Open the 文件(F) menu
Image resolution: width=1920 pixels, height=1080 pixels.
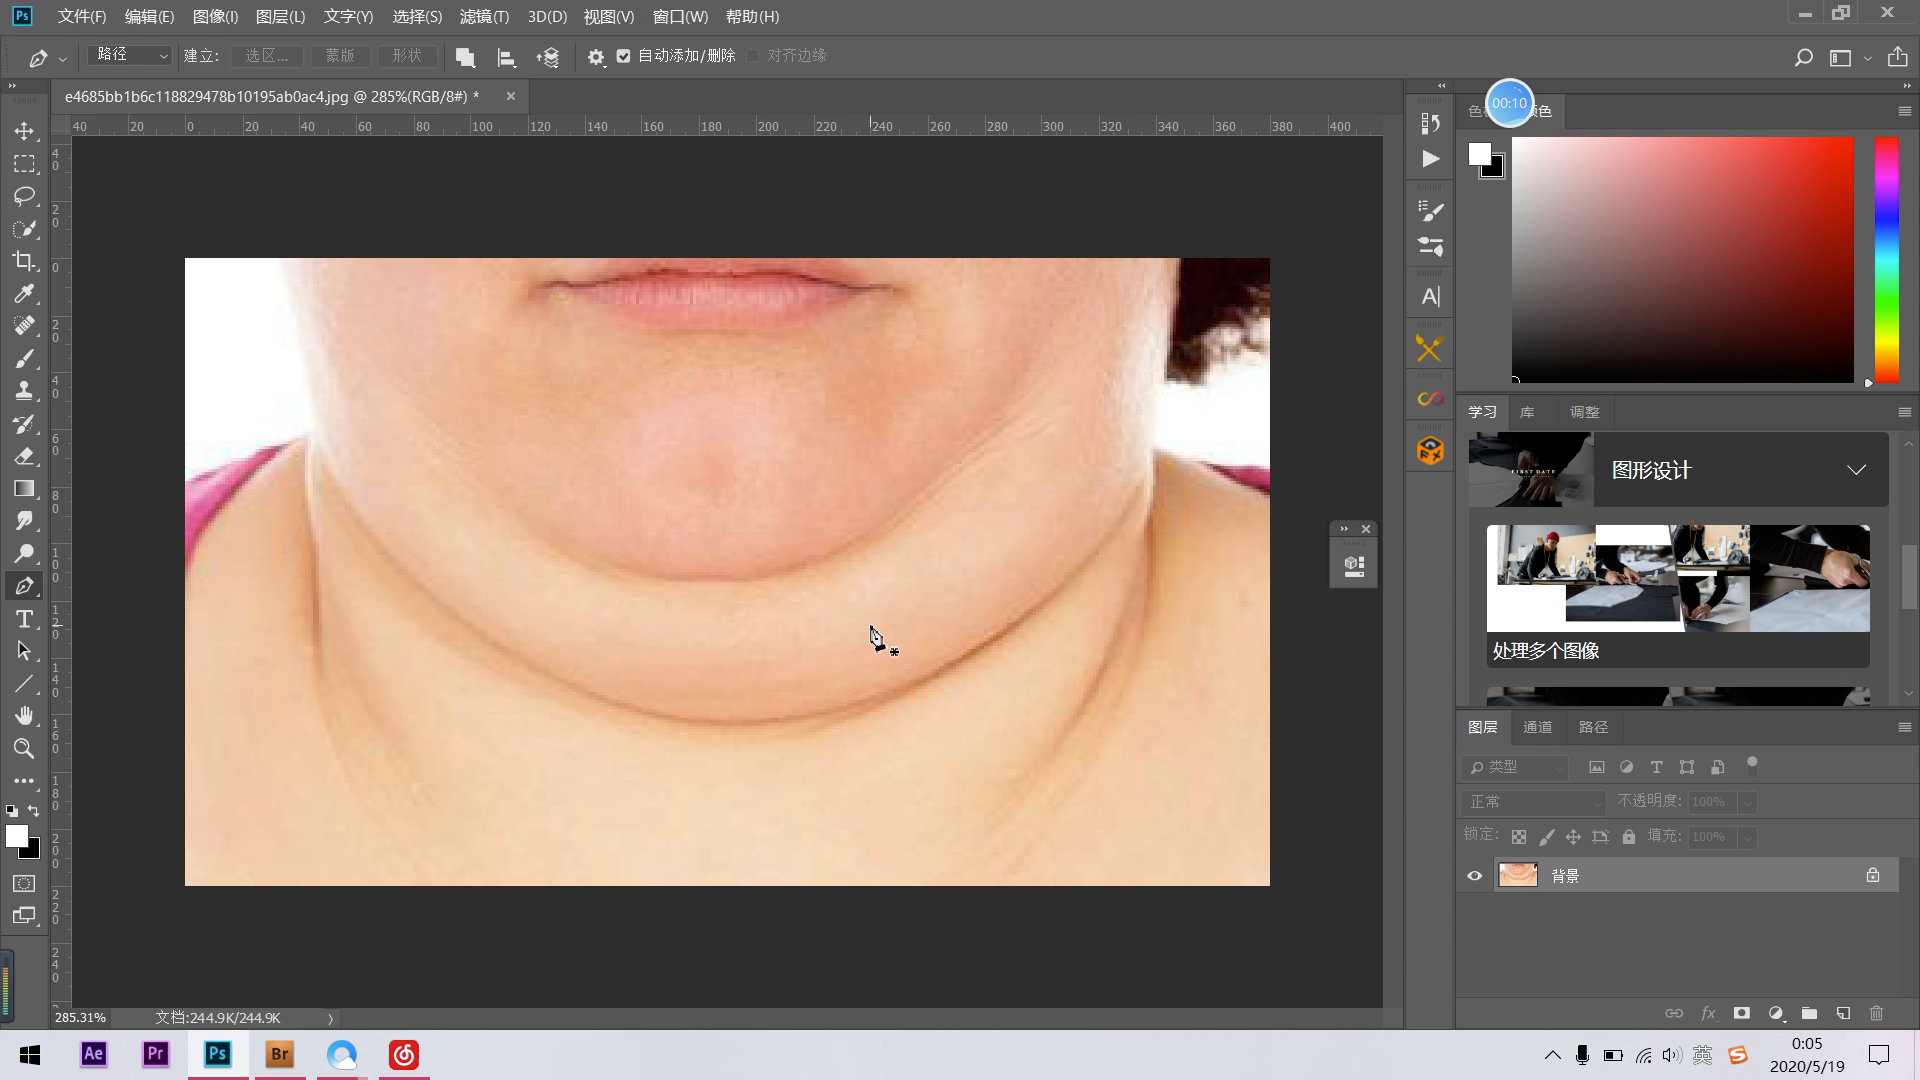pos(82,17)
